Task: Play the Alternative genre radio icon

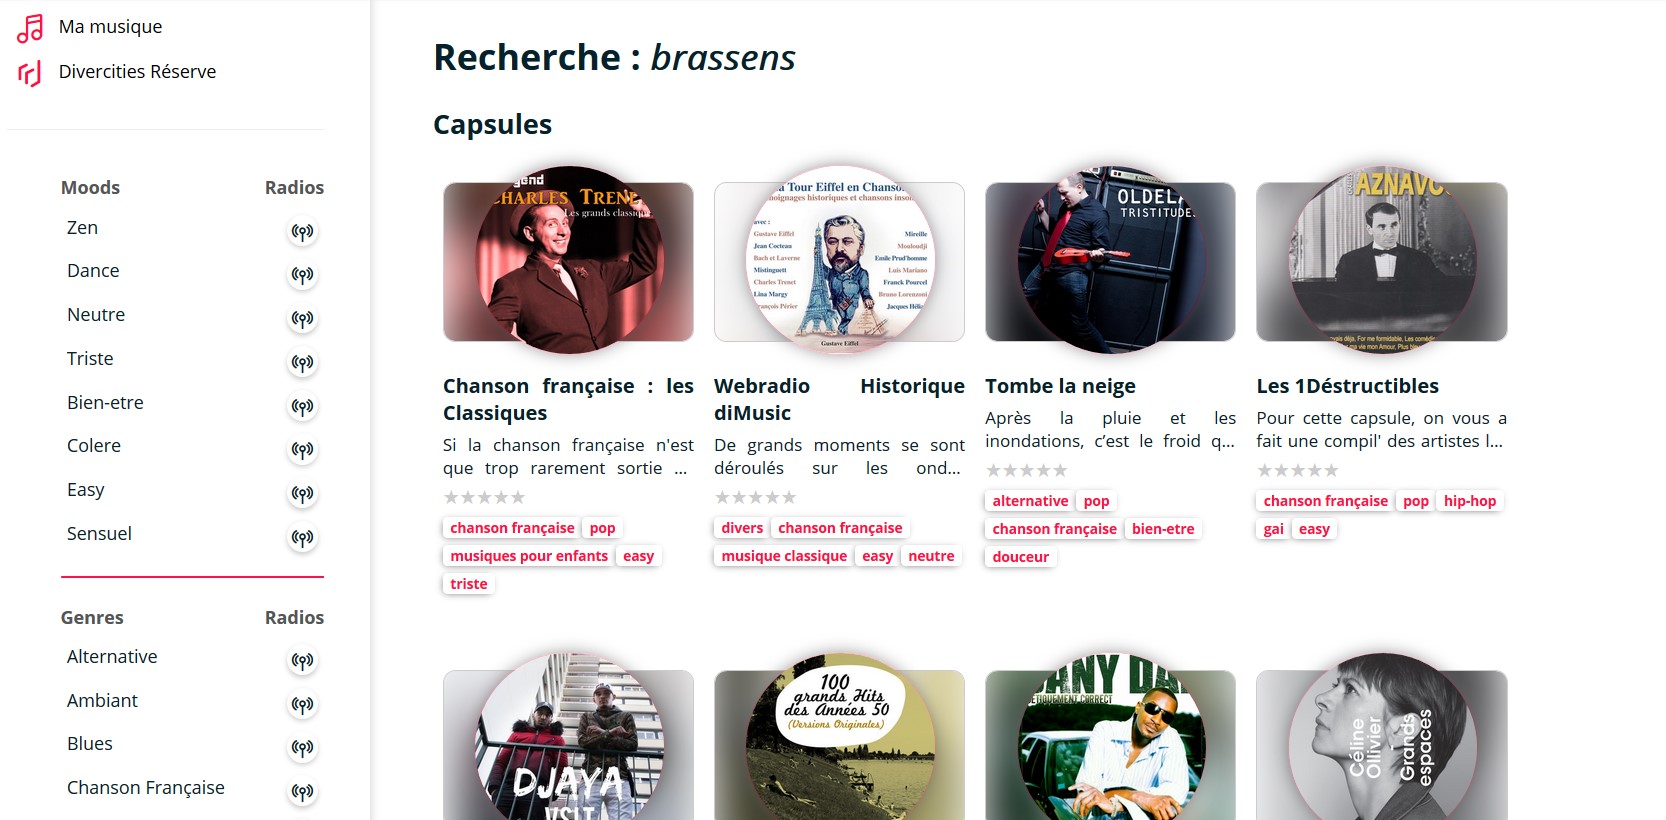Action: pos(302,661)
